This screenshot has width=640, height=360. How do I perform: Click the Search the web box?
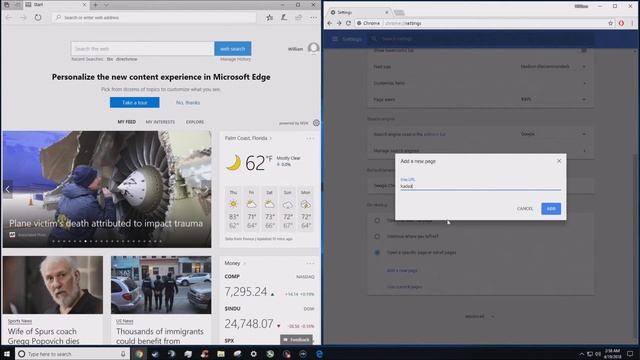pyautogui.click(x=142, y=49)
